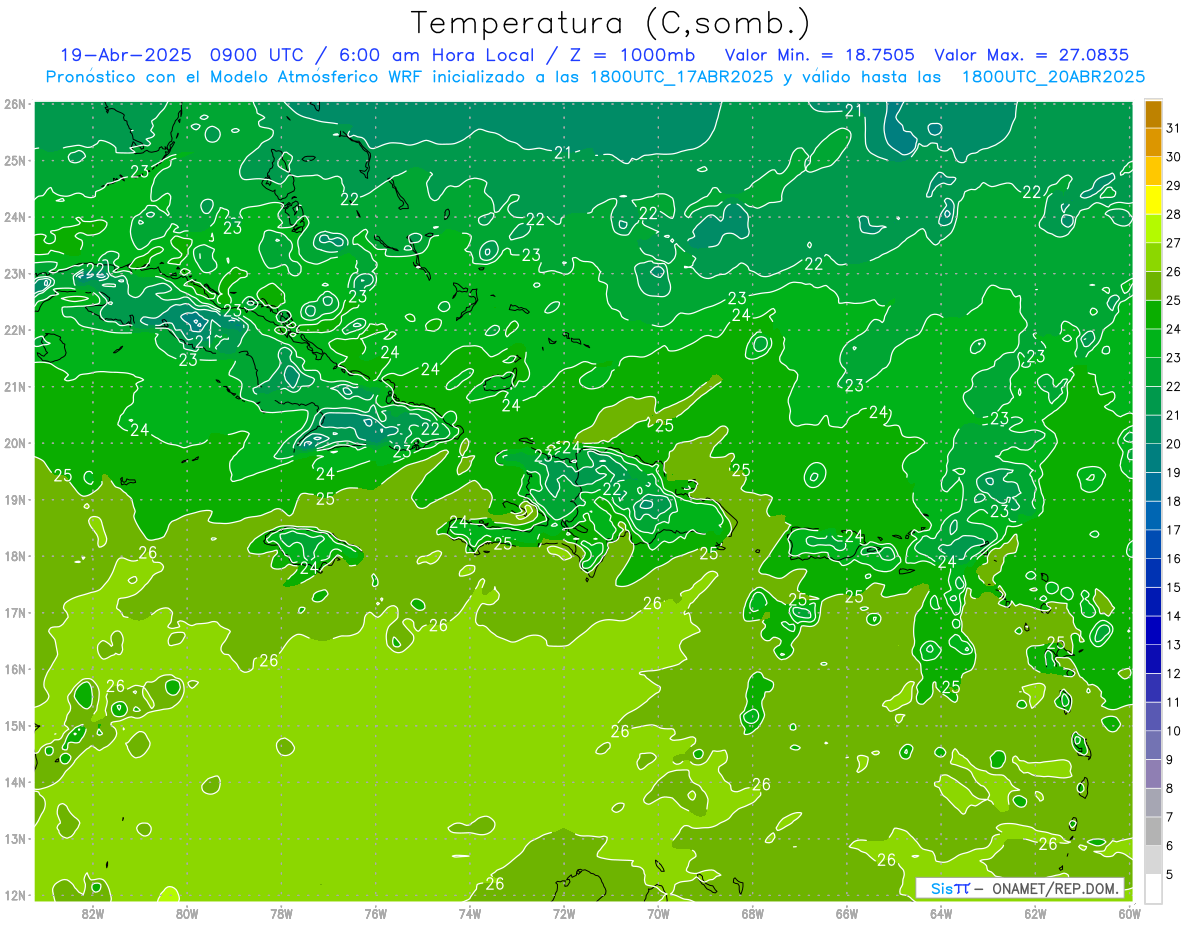Click the colorbar label "5"

pyautogui.click(x=1170, y=875)
